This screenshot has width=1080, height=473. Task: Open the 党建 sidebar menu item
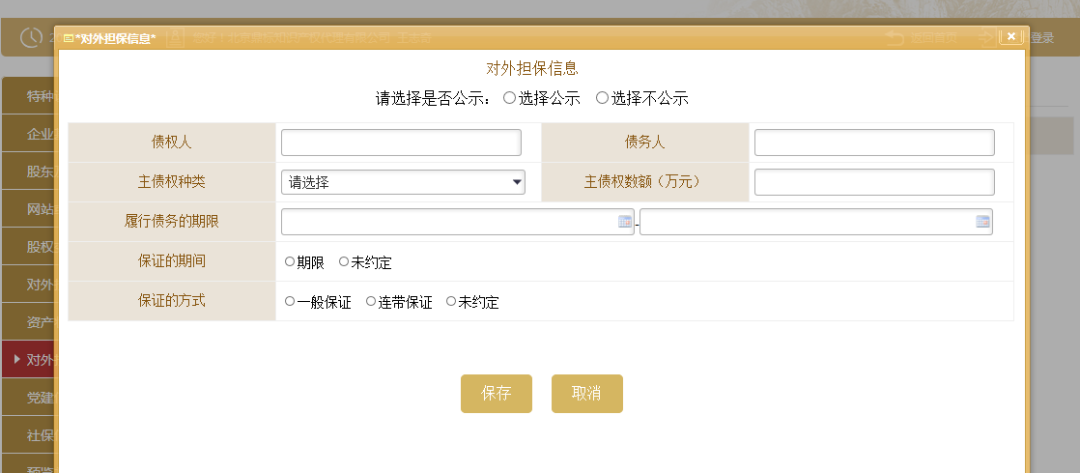click(40, 398)
